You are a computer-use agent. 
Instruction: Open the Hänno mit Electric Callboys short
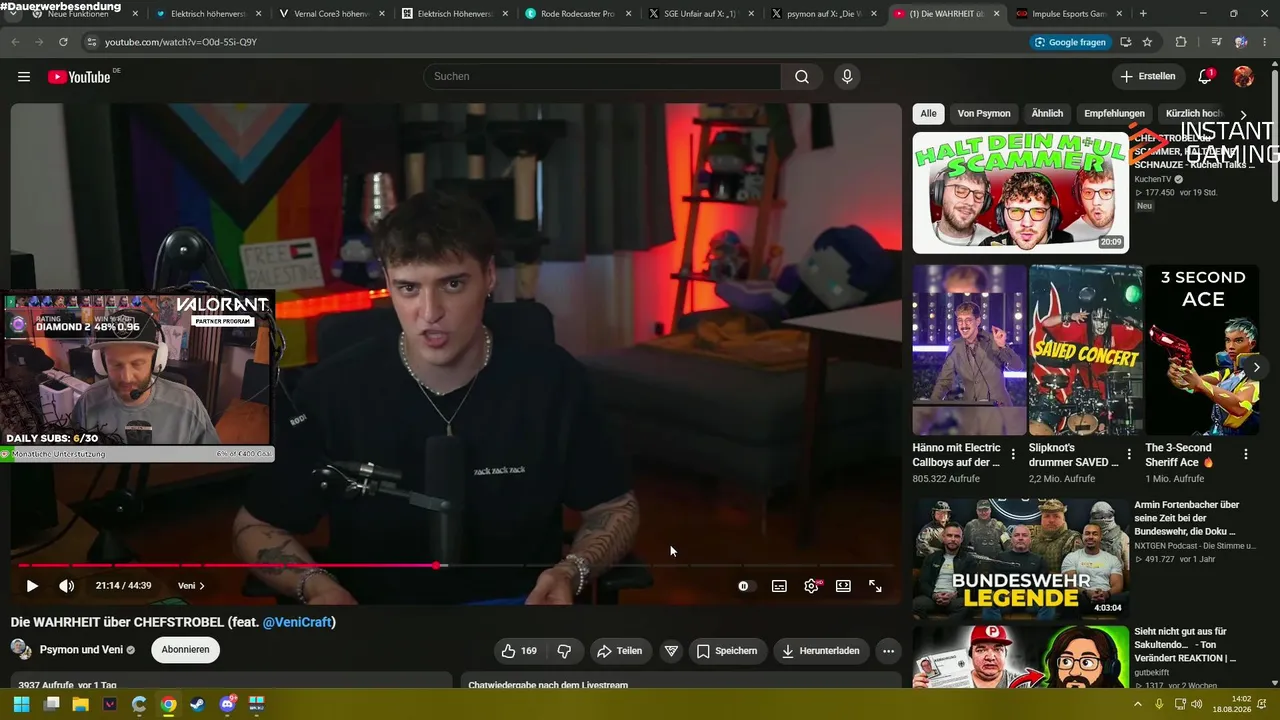pos(969,350)
